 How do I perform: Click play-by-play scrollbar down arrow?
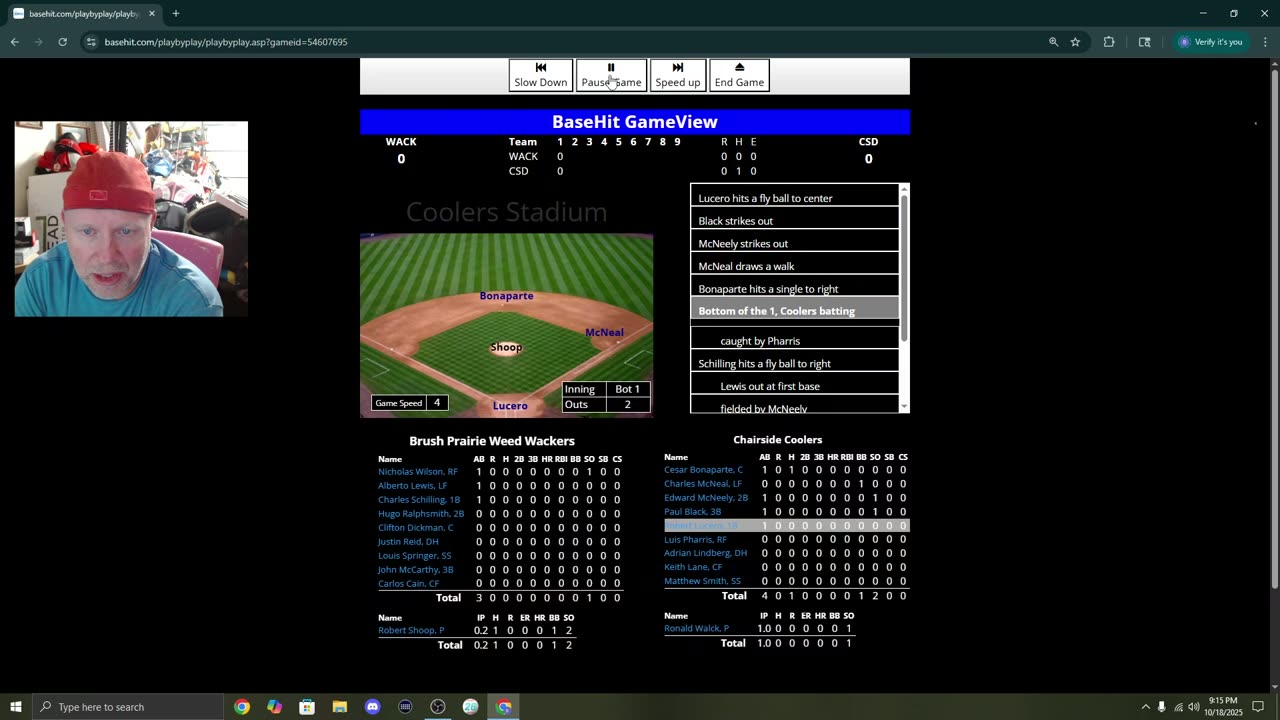click(904, 406)
